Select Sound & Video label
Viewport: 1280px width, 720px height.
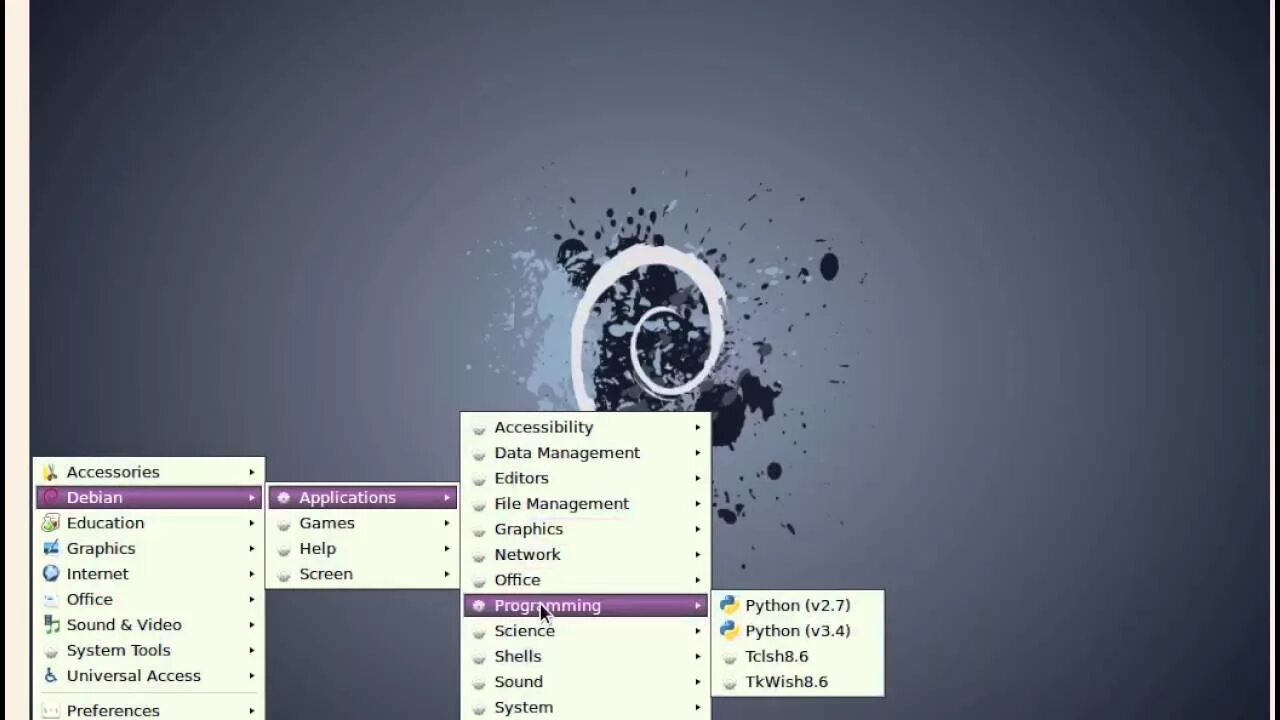point(124,625)
